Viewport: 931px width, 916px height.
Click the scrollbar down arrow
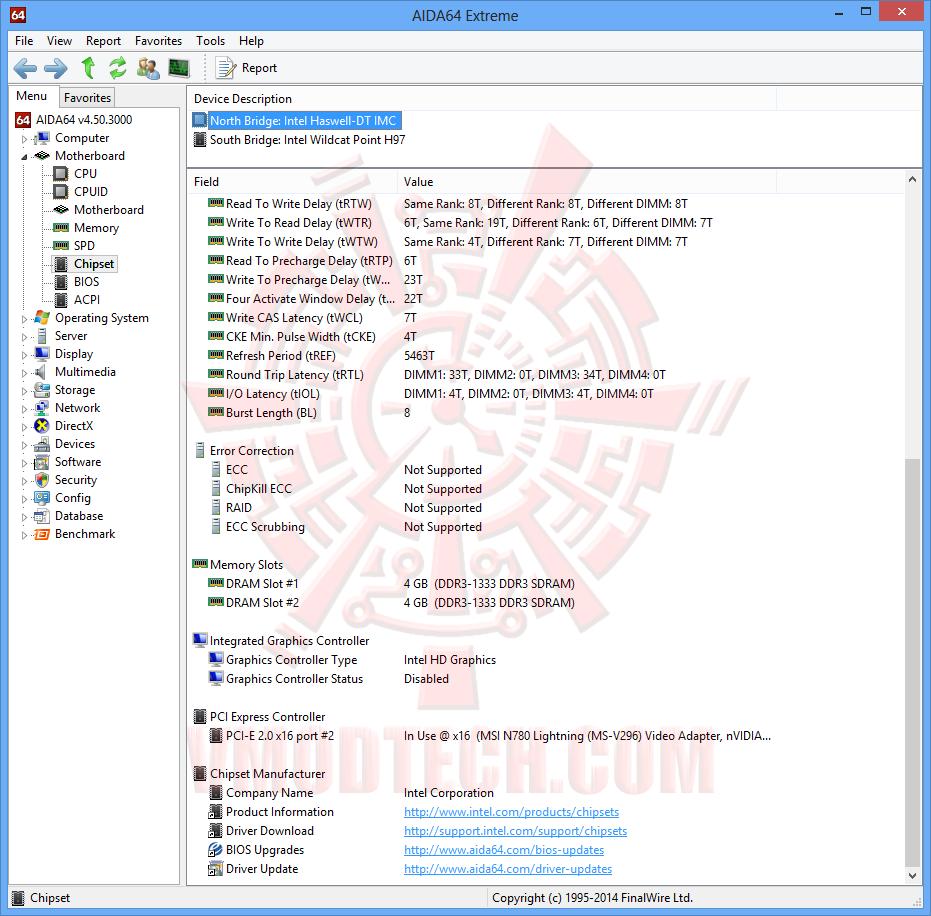point(913,876)
